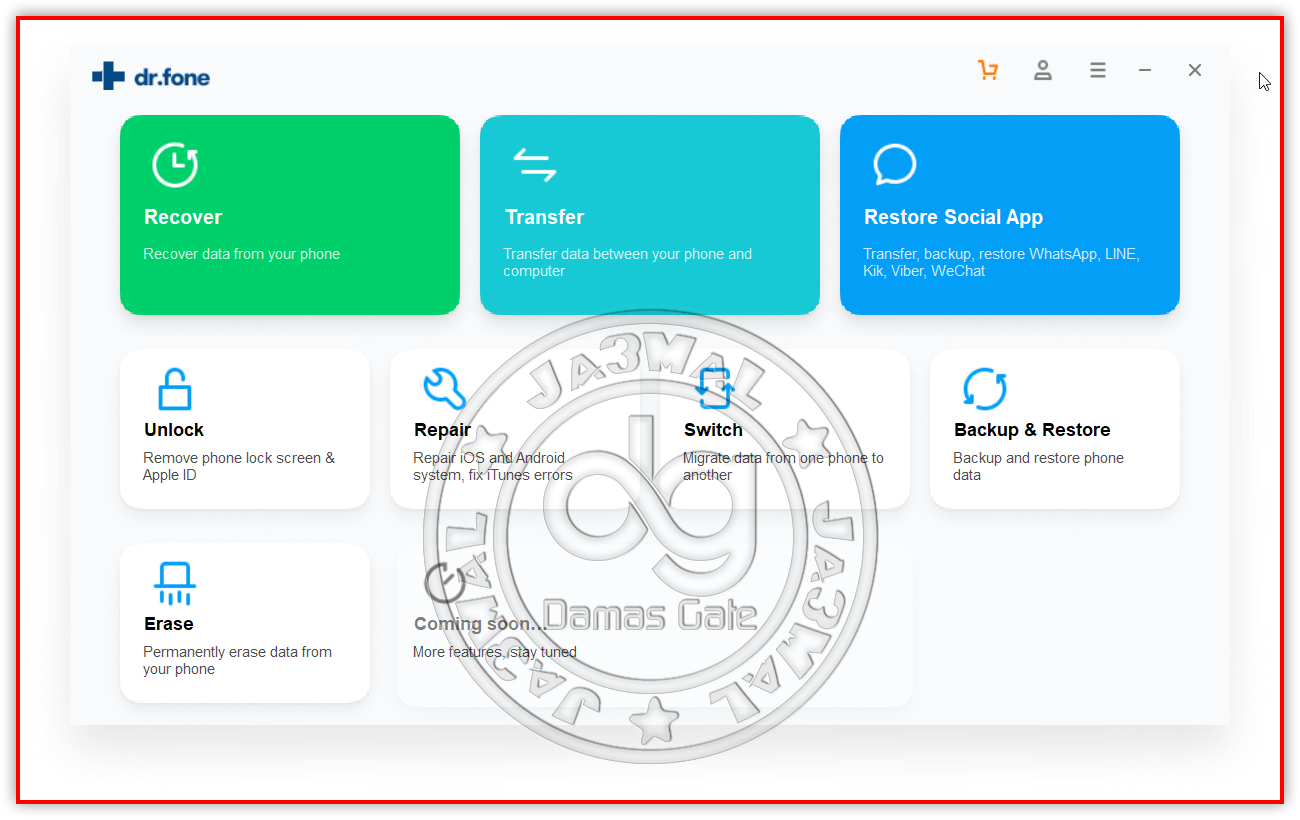Viewport: 1300px width, 820px height.
Task: Open the user account icon
Action: point(1043,70)
